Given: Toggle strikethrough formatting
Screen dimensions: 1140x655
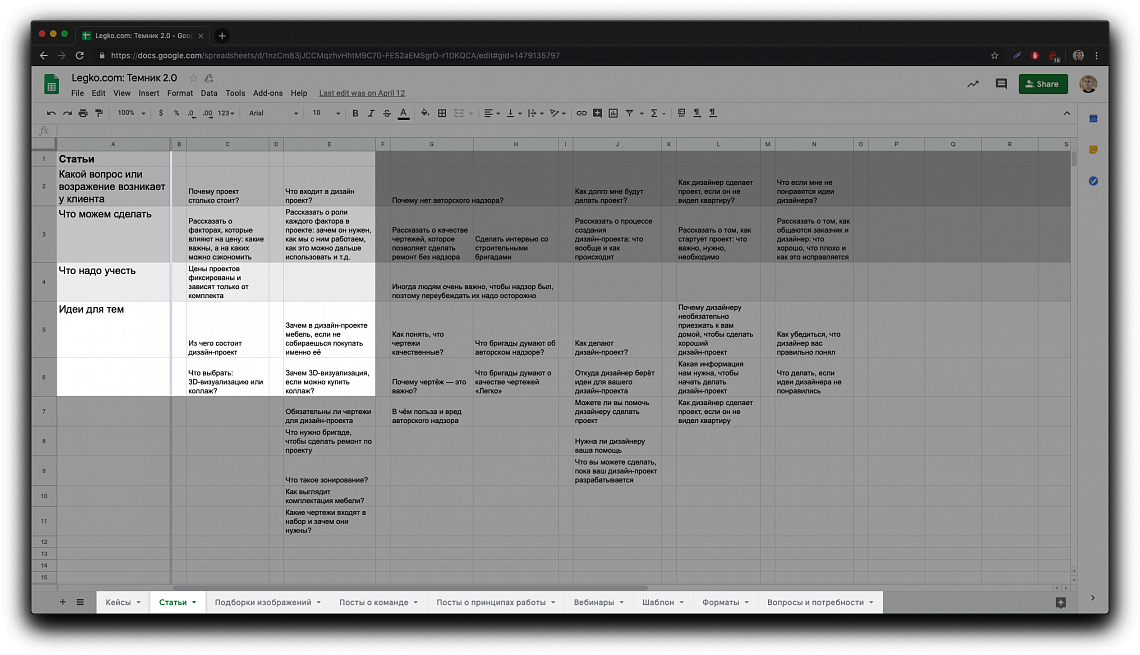Looking at the screenshot, I should pos(387,113).
